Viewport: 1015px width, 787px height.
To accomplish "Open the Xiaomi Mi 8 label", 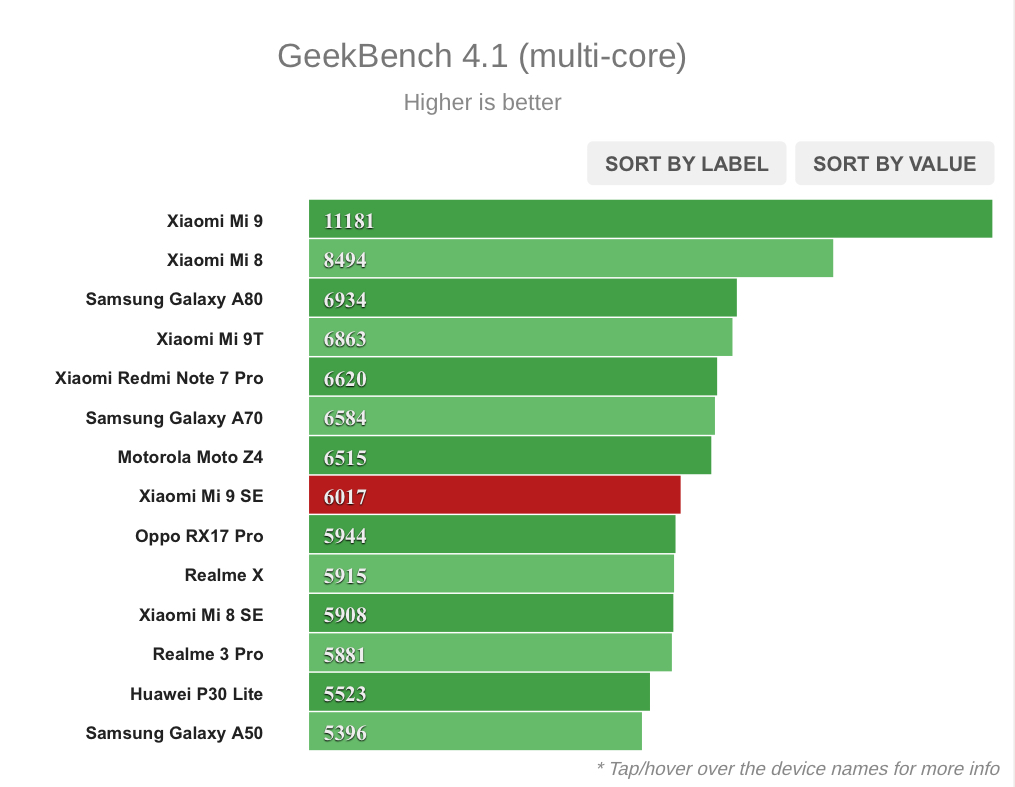I will click(215, 260).
